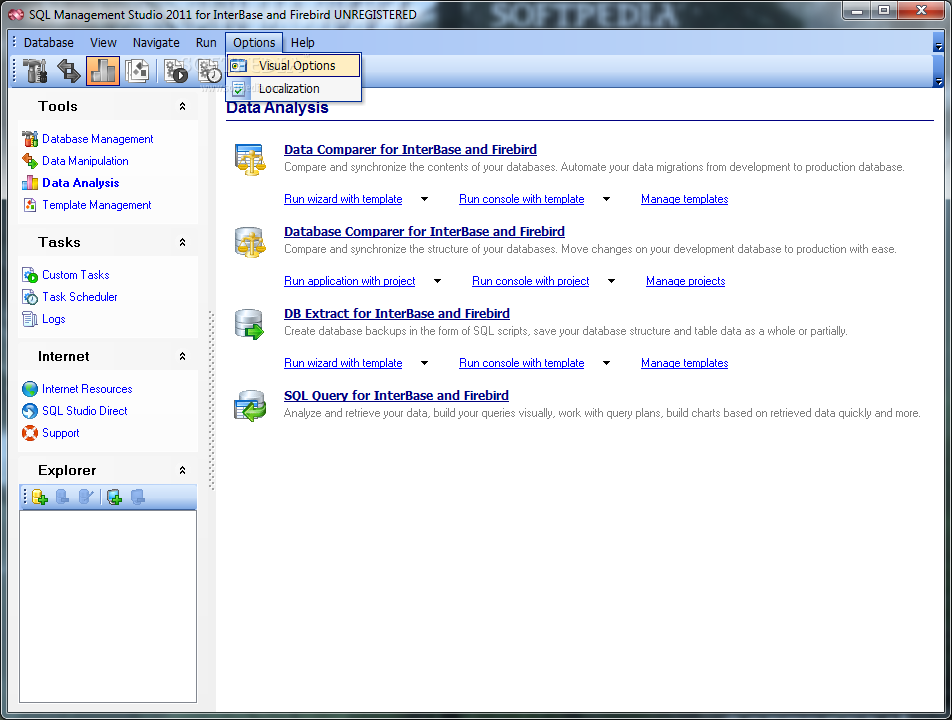Click Run console with project link
952x720 pixels.
531,281
